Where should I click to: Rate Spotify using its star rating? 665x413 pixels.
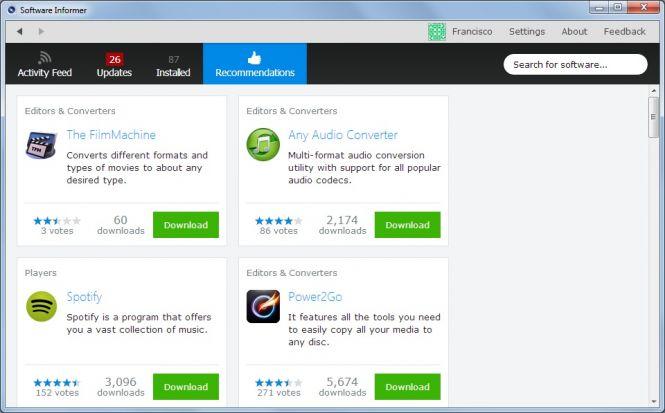click(x=57, y=383)
